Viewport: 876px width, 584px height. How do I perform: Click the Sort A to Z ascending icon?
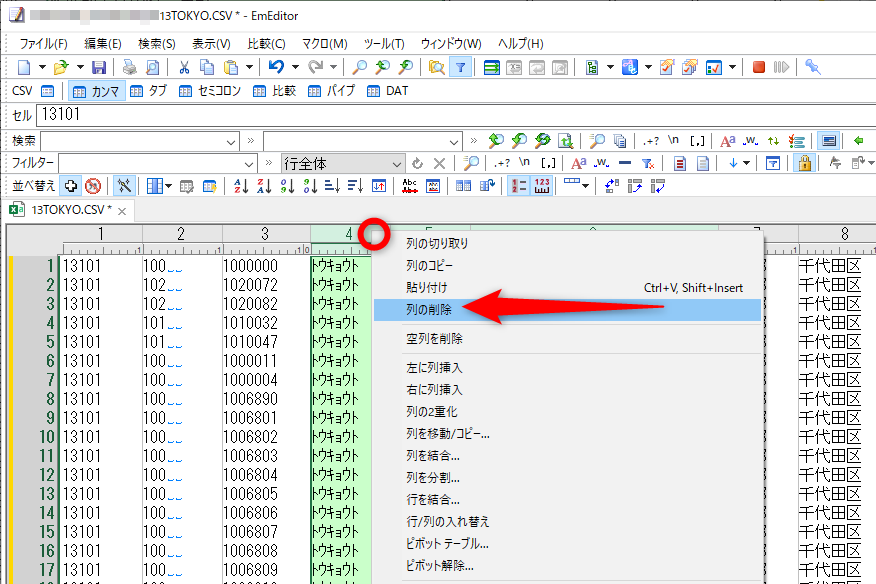241,186
